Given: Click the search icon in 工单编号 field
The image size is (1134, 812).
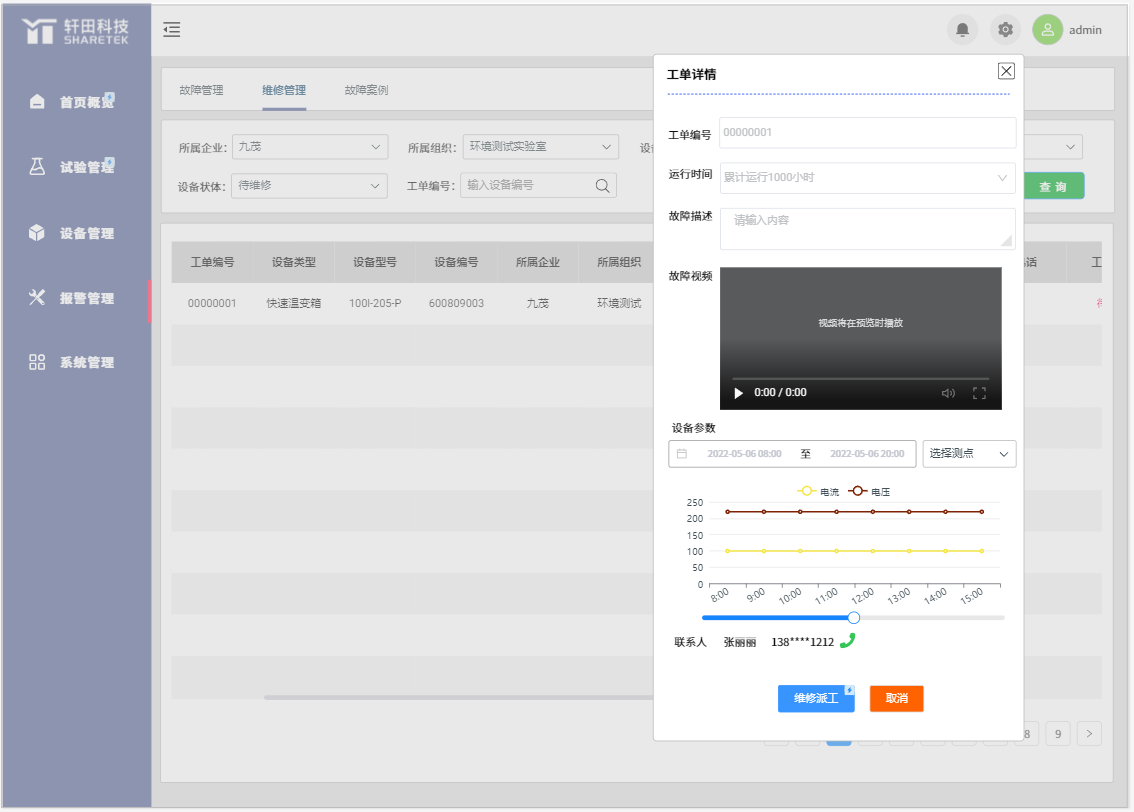Looking at the screenshot, I should coord(602,185).
